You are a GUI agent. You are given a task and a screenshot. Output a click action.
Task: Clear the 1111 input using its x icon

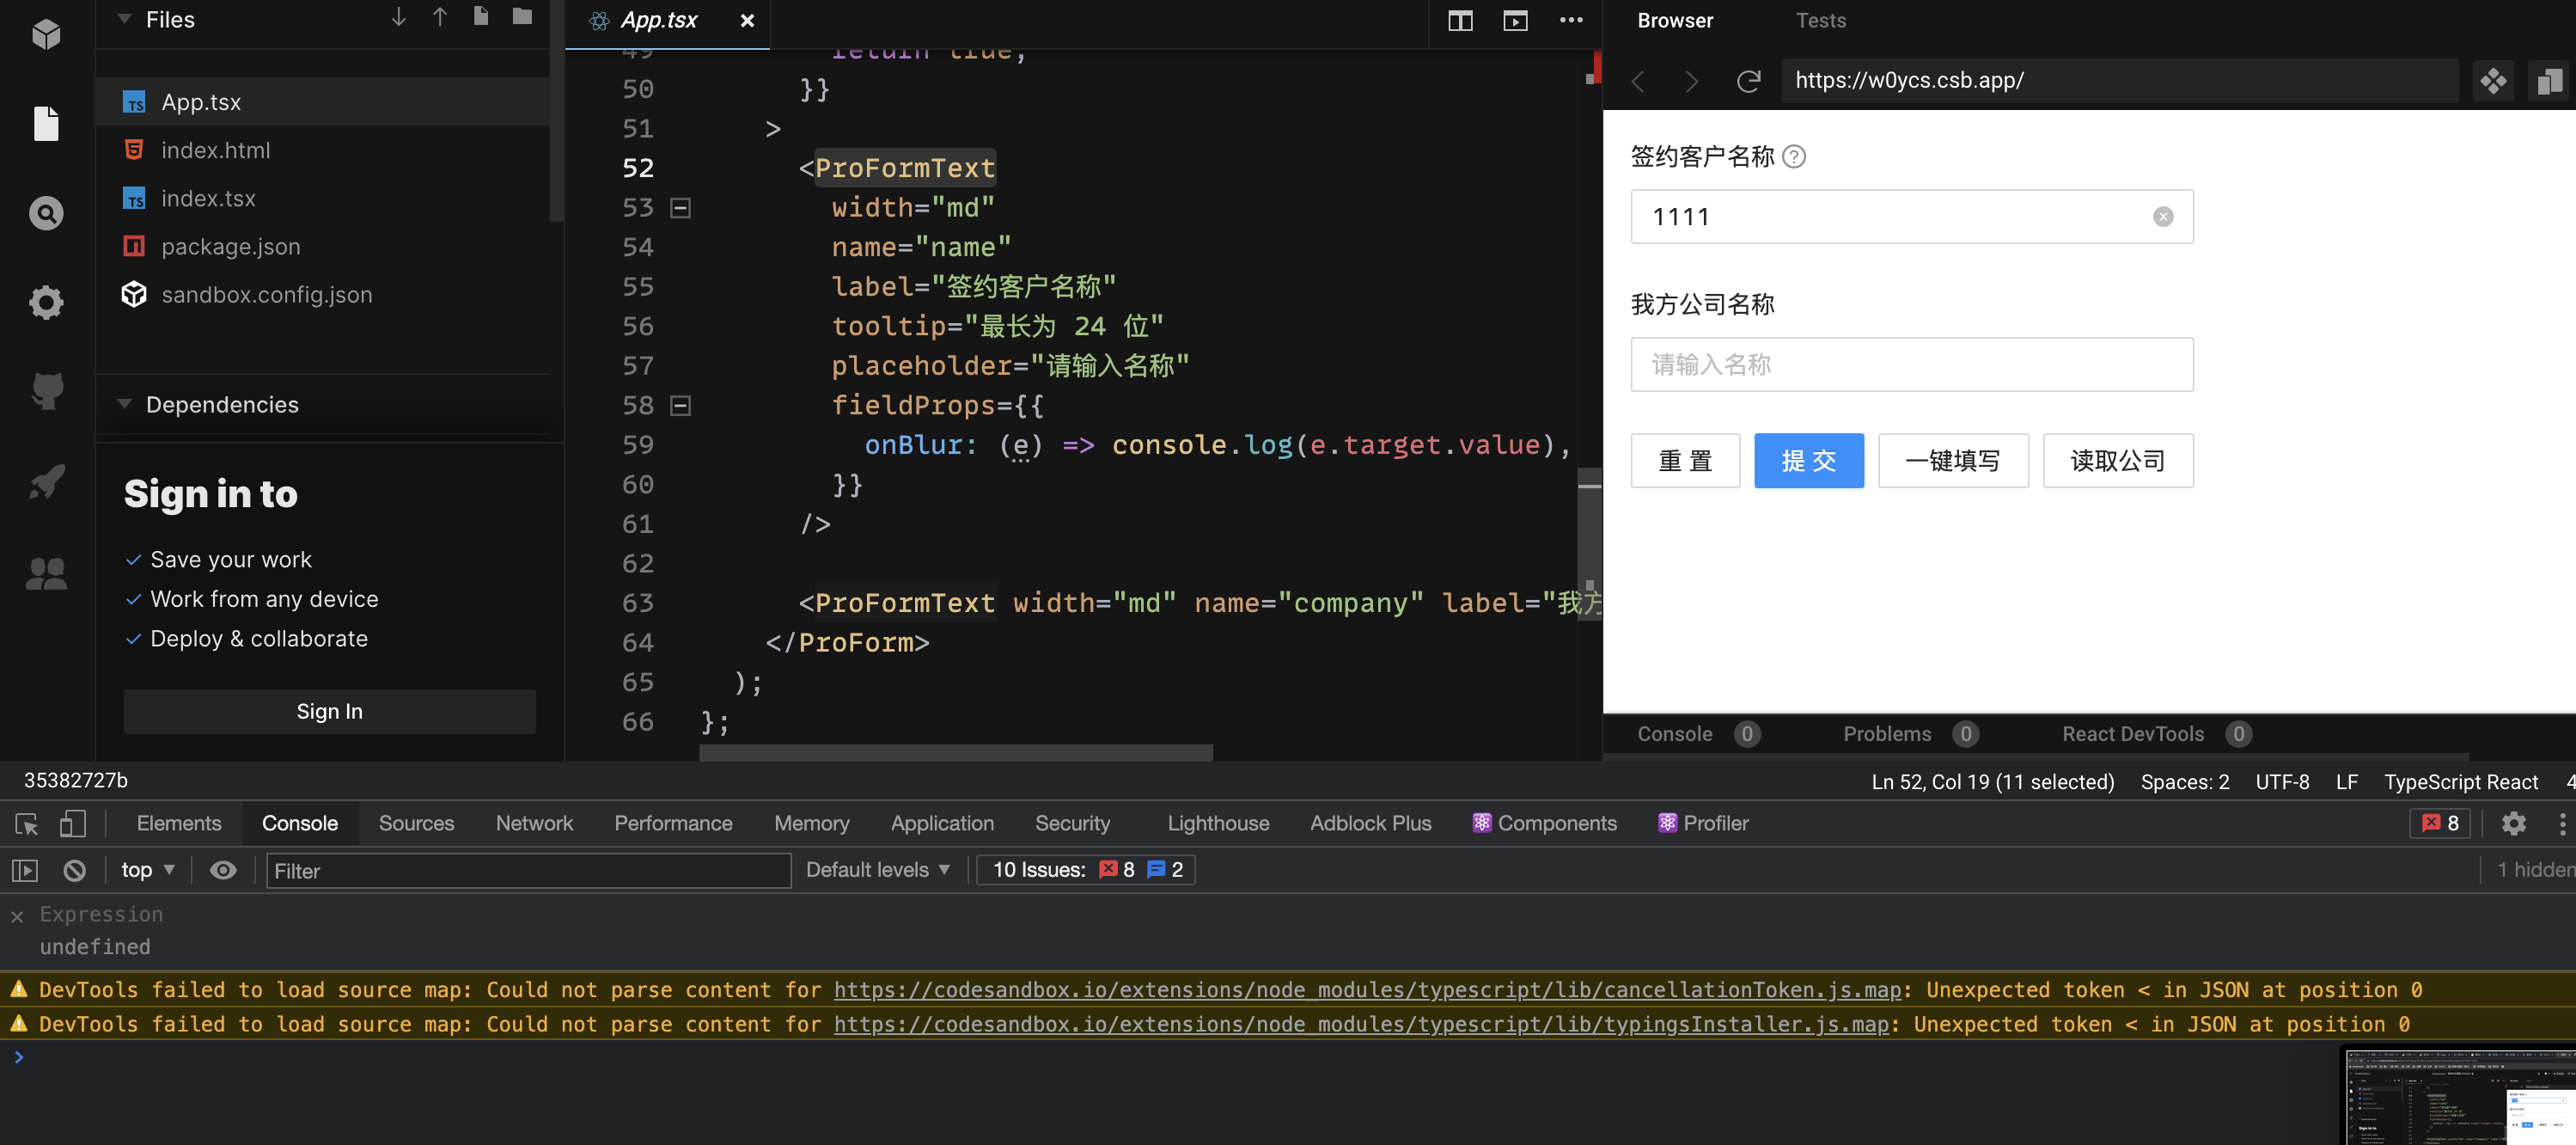(x=2162, y=216)
